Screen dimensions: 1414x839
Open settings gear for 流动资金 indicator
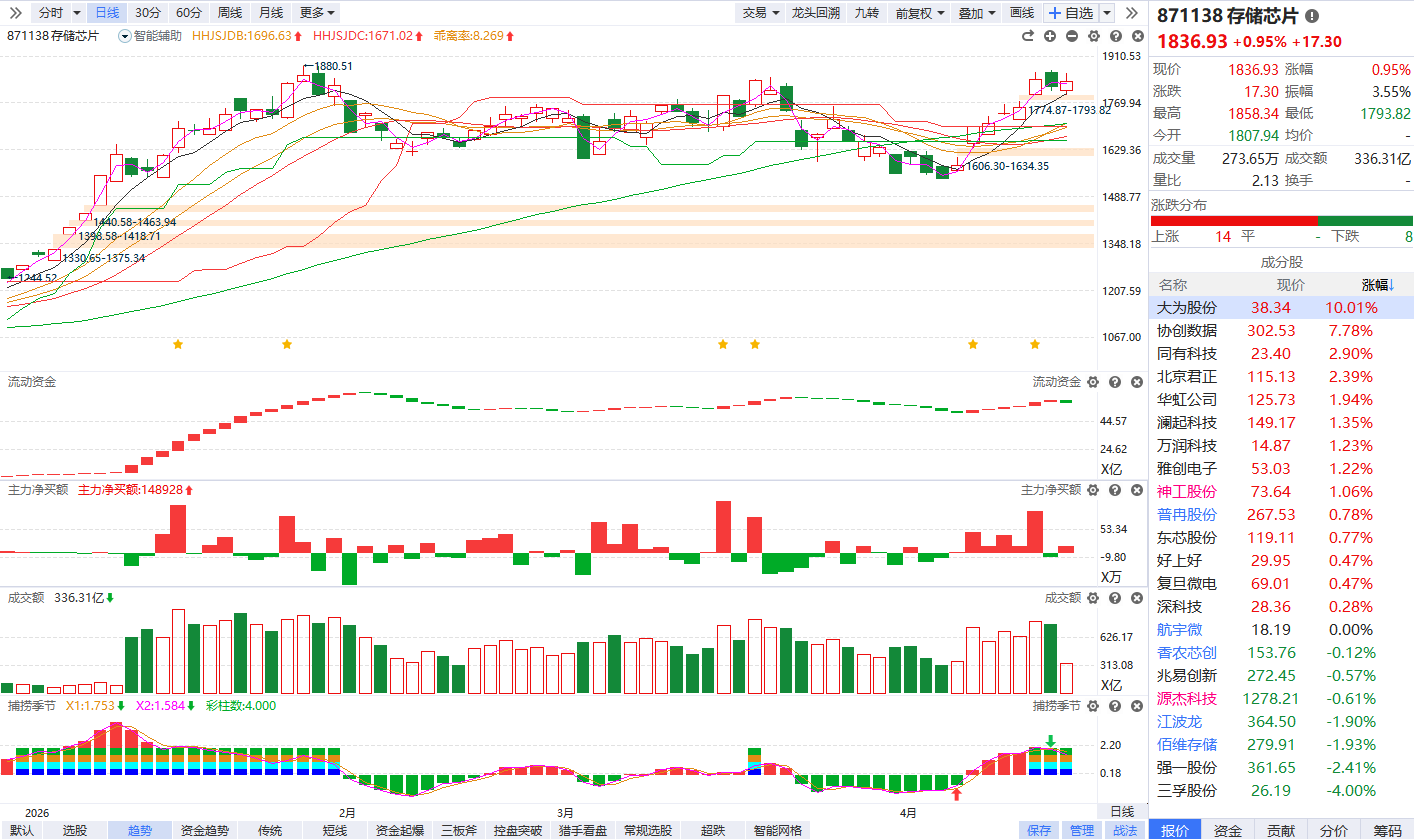pos(1093,382)
